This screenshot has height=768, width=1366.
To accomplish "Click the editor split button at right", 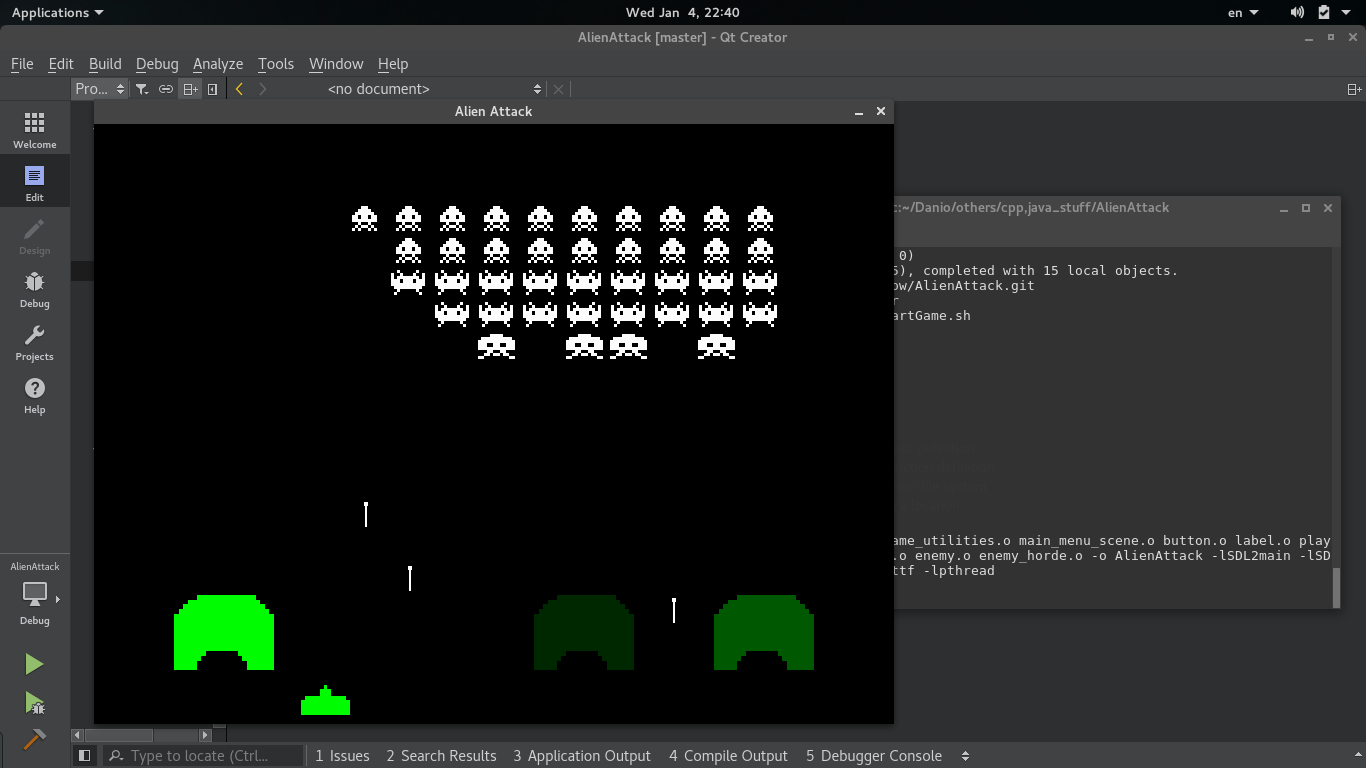I will tap(1354, 89).
